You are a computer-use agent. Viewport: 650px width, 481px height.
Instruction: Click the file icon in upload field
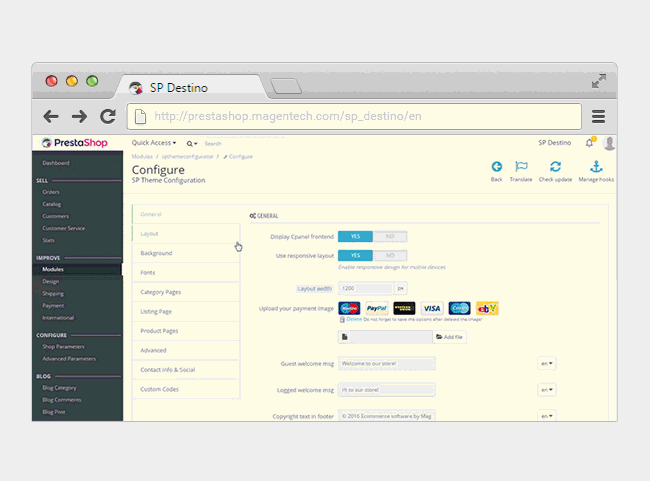click(x=344, y=337)
